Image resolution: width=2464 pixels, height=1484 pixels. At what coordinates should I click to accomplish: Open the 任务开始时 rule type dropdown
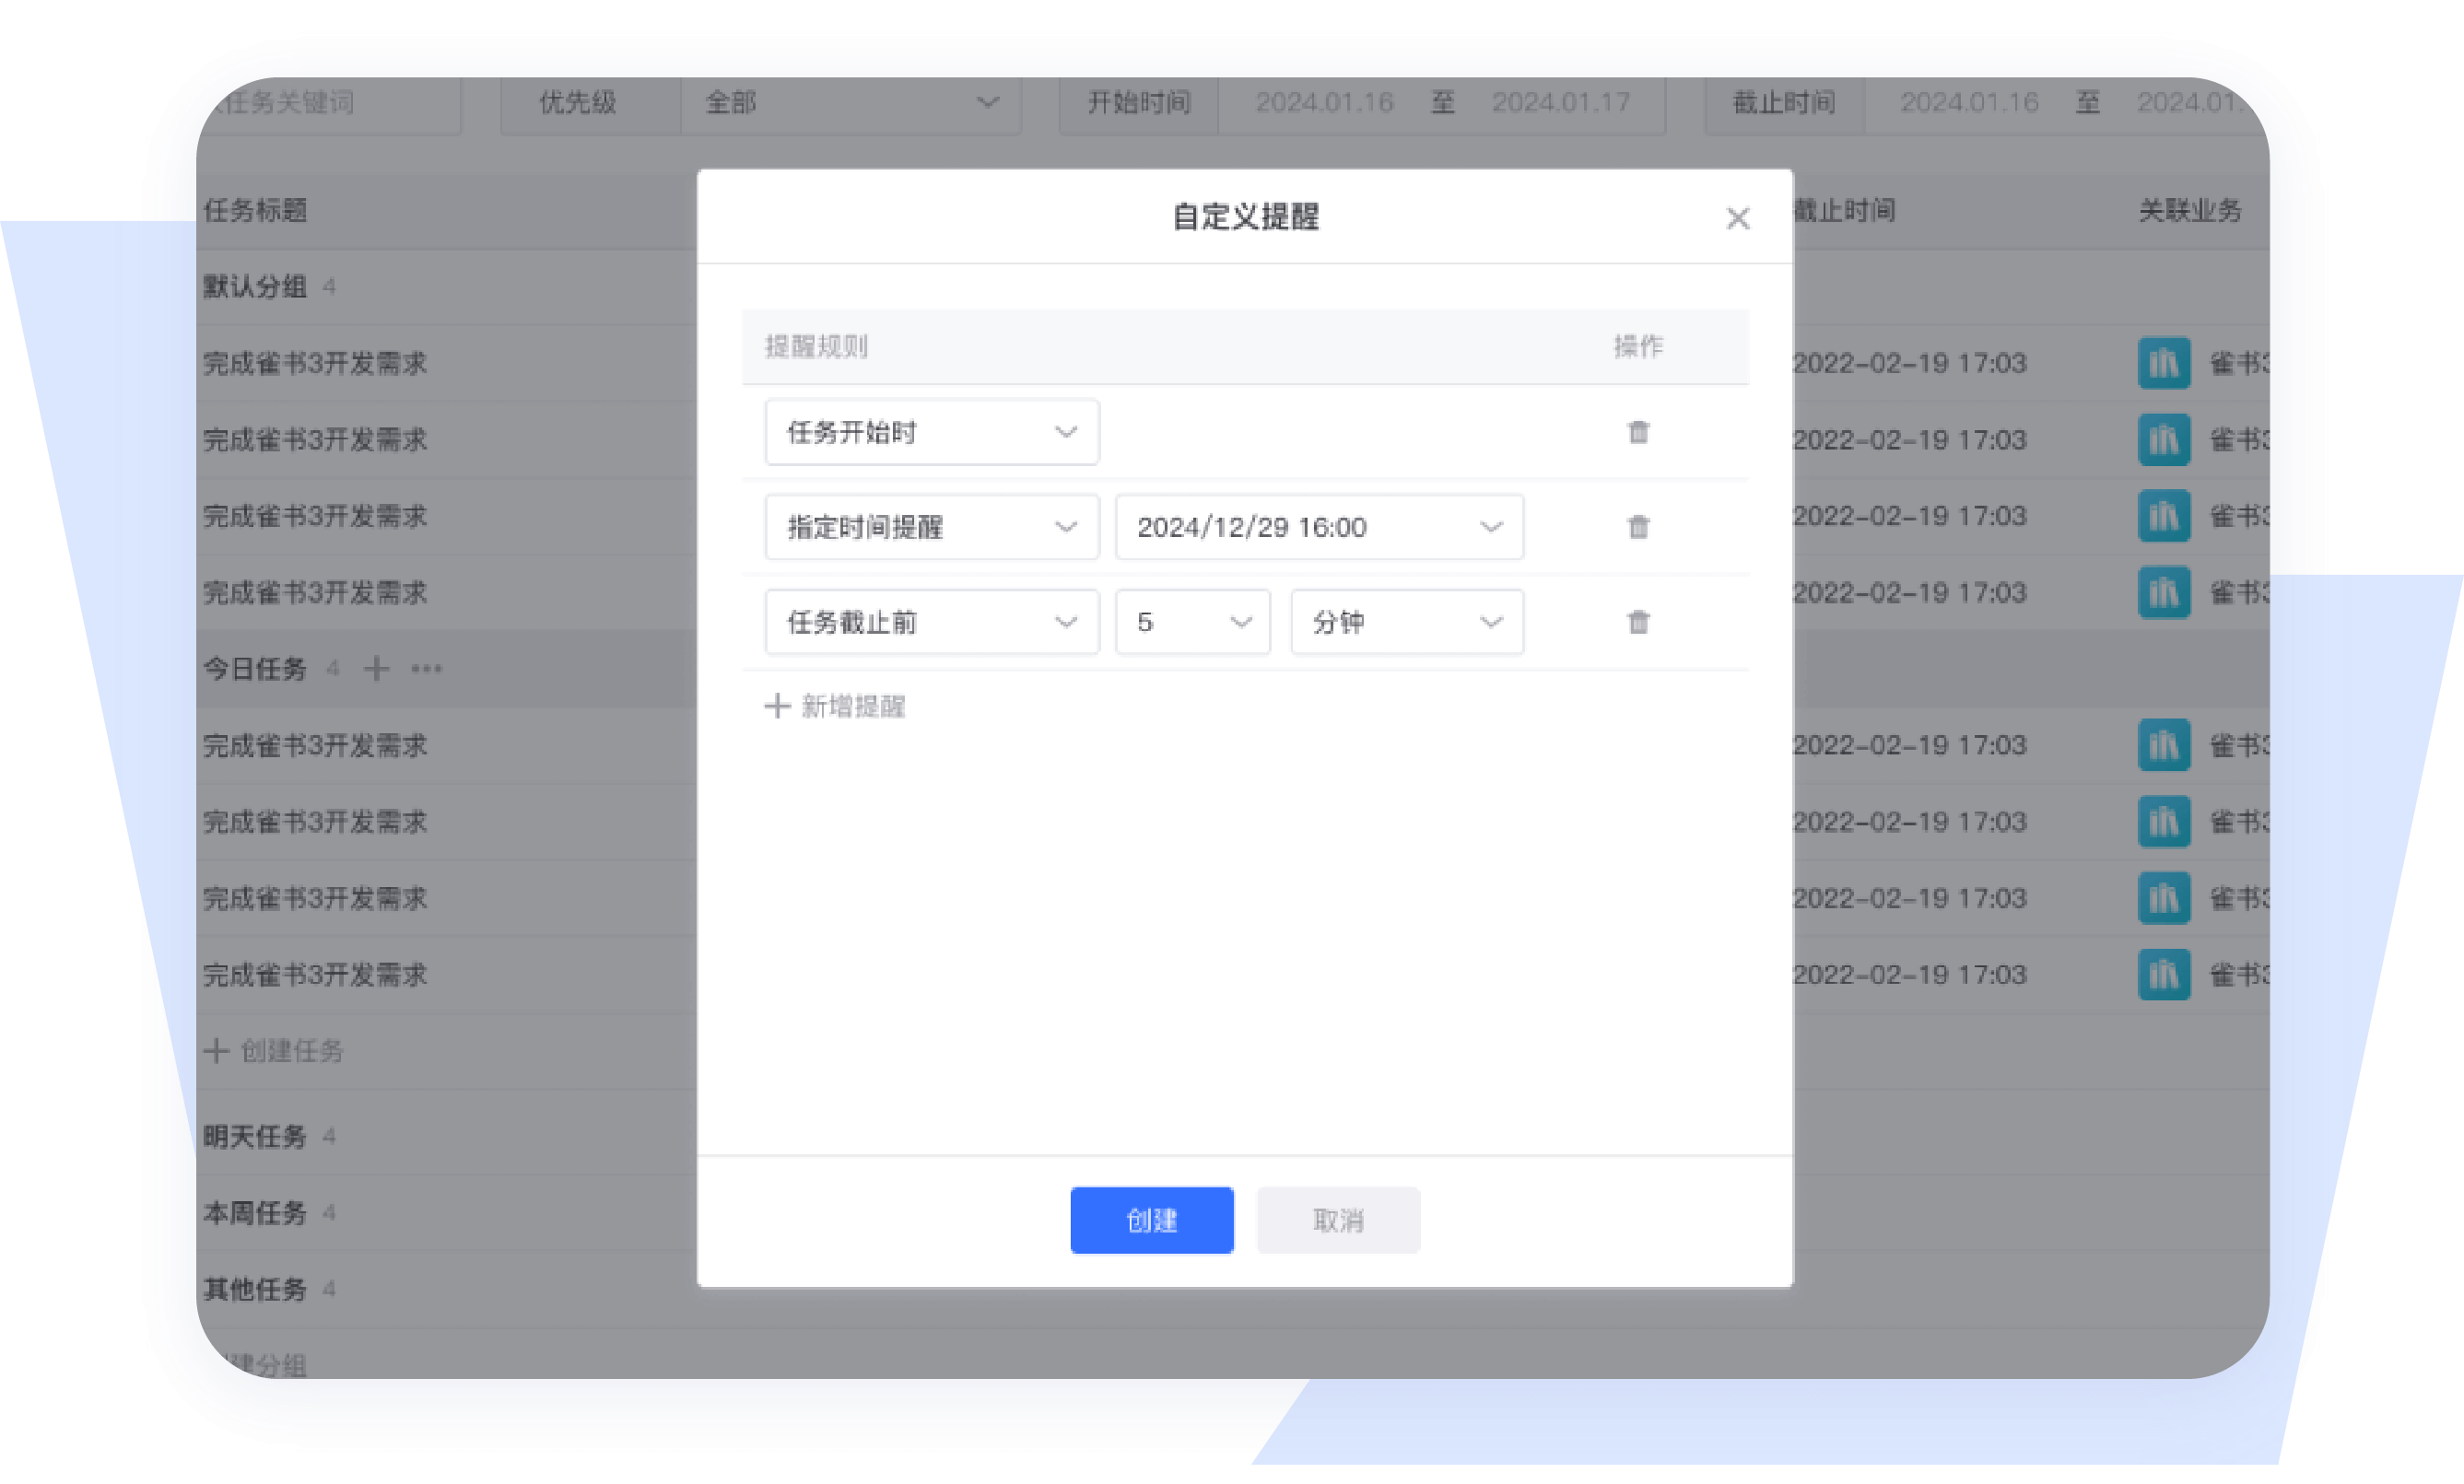[932, 432]
